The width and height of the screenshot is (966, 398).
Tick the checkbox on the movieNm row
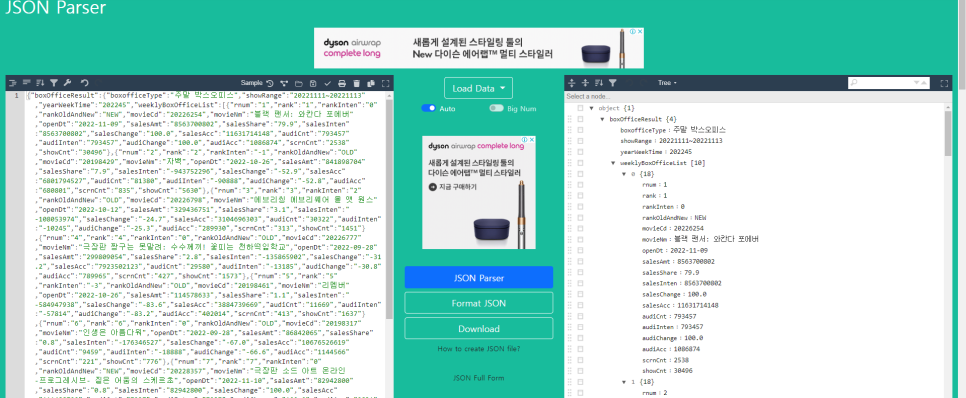(x=580, y=240)
